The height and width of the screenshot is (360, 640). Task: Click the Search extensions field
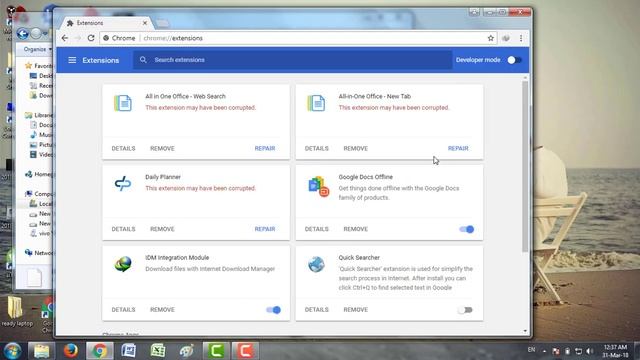(x=292, y=60)
